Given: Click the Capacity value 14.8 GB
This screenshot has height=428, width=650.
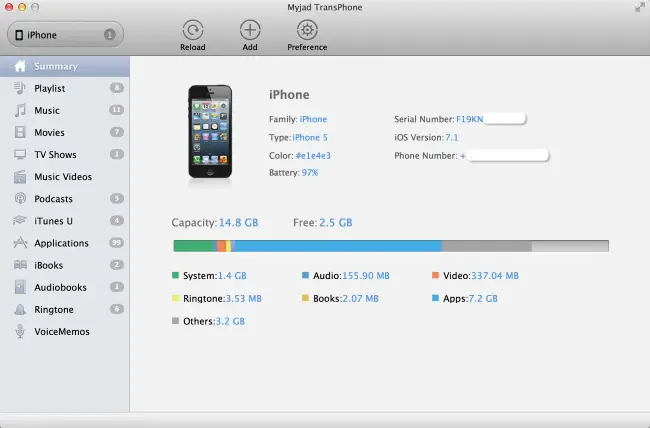Looking at the screenshot, I should tap(238, 223).
